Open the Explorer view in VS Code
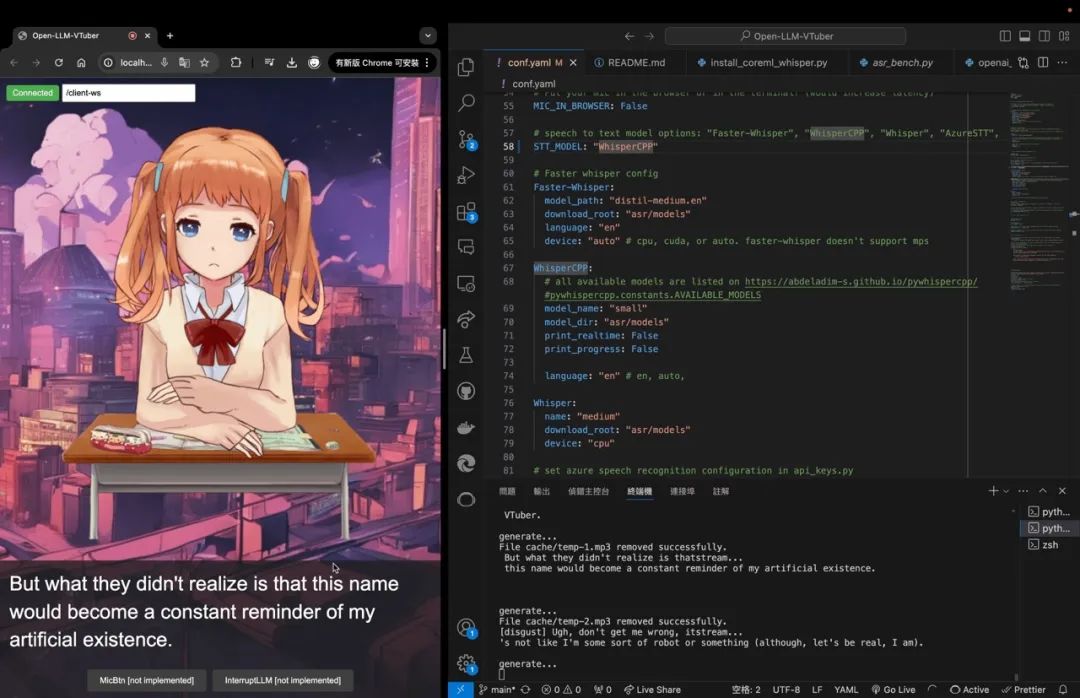This screenshot has width=1080, height=698. (x=466, y=67)
